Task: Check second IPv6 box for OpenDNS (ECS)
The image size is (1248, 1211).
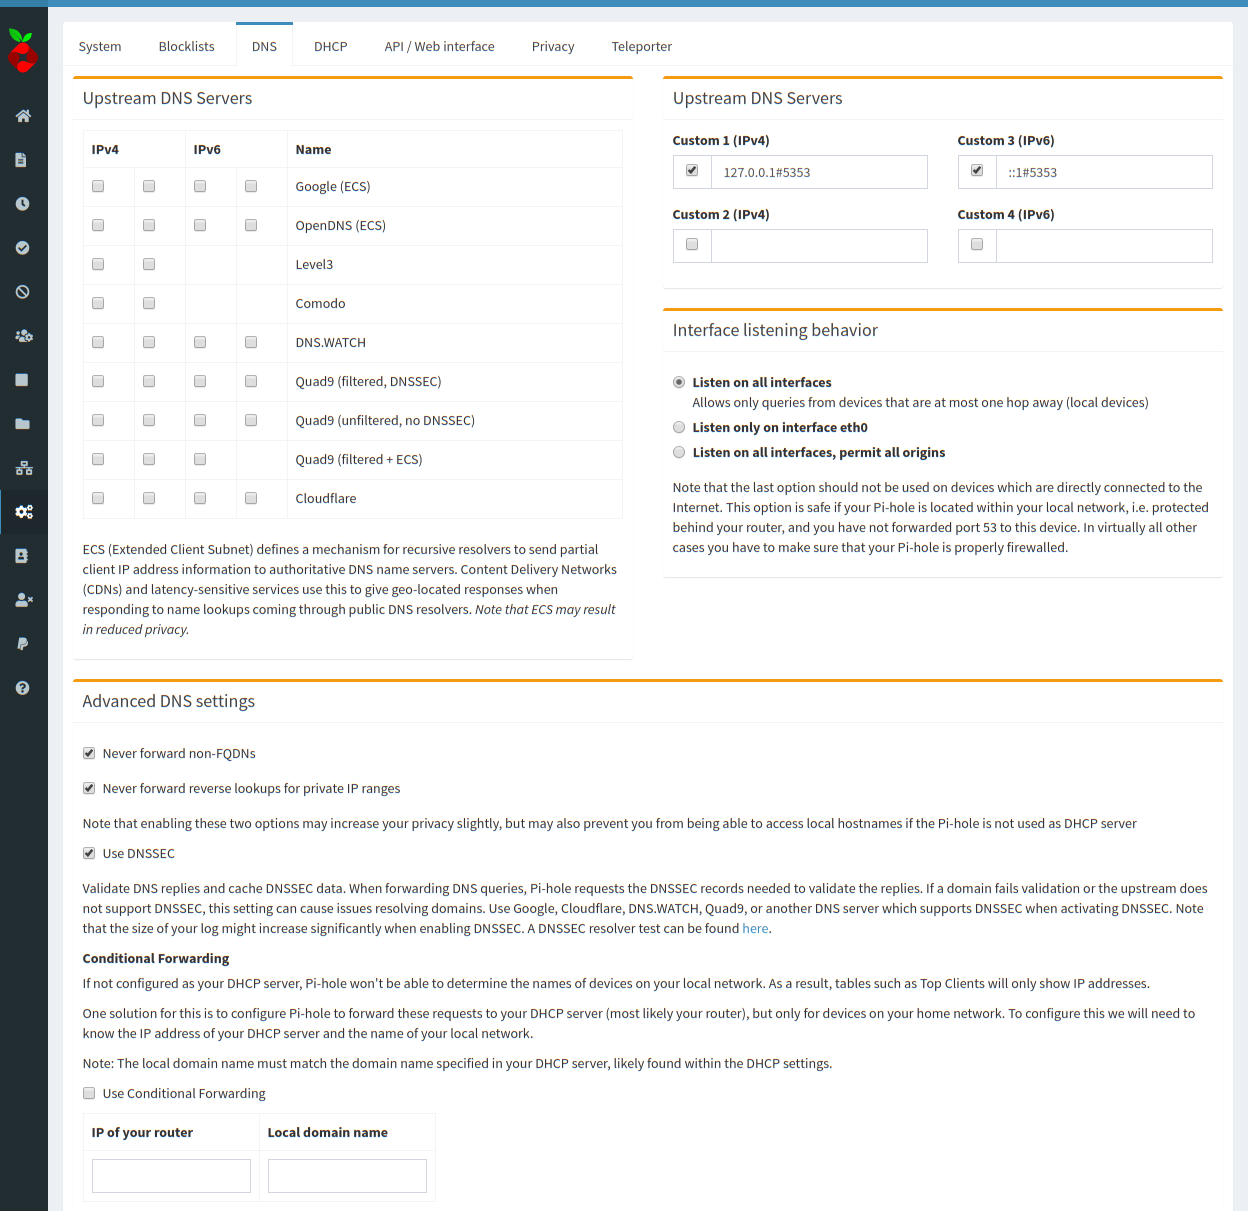Action: 251,225
